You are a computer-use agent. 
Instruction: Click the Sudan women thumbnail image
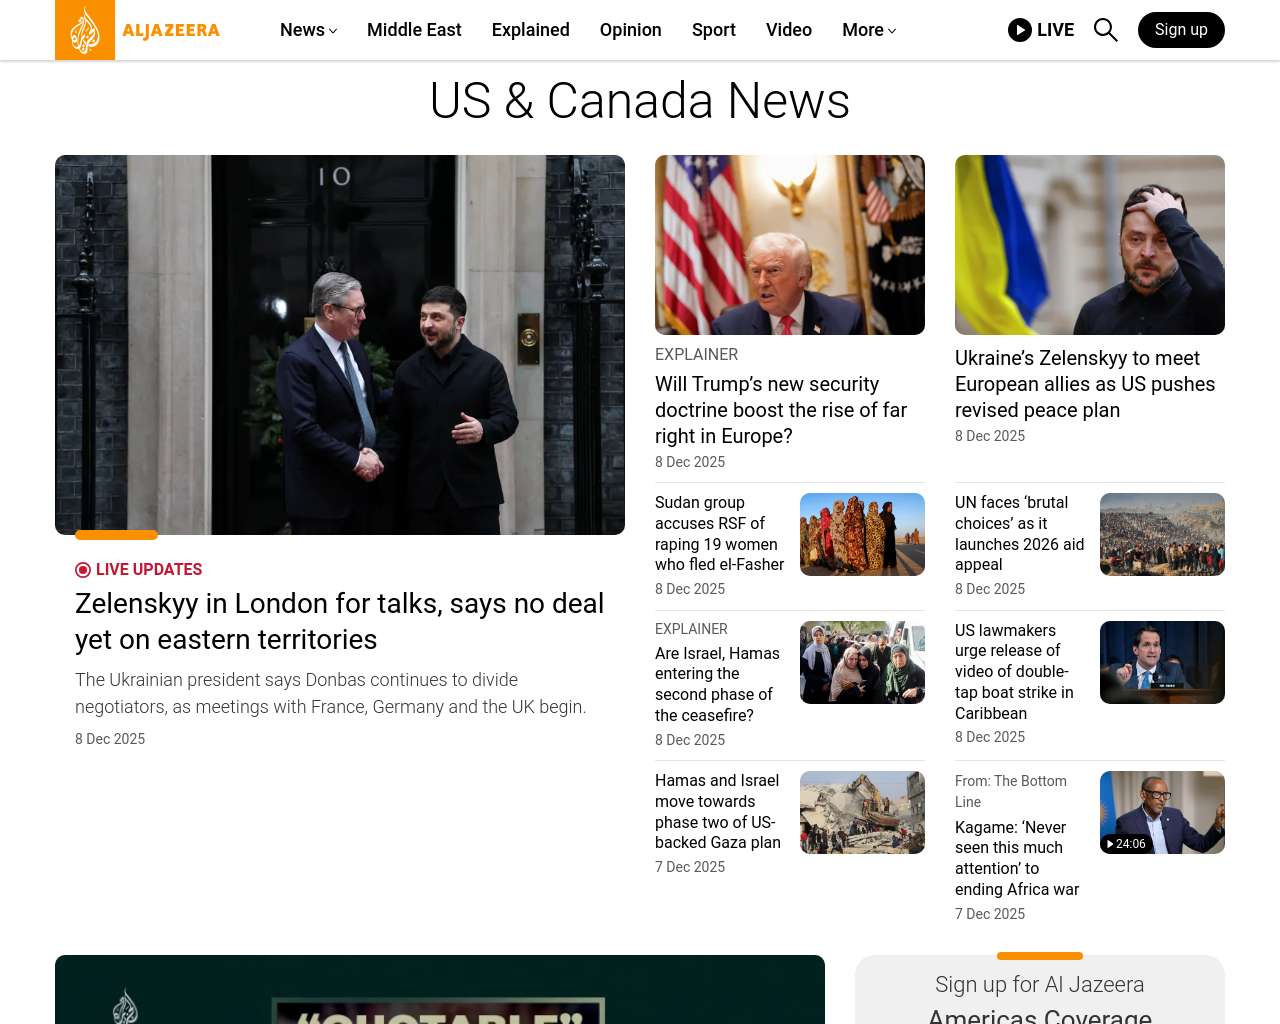862,534
